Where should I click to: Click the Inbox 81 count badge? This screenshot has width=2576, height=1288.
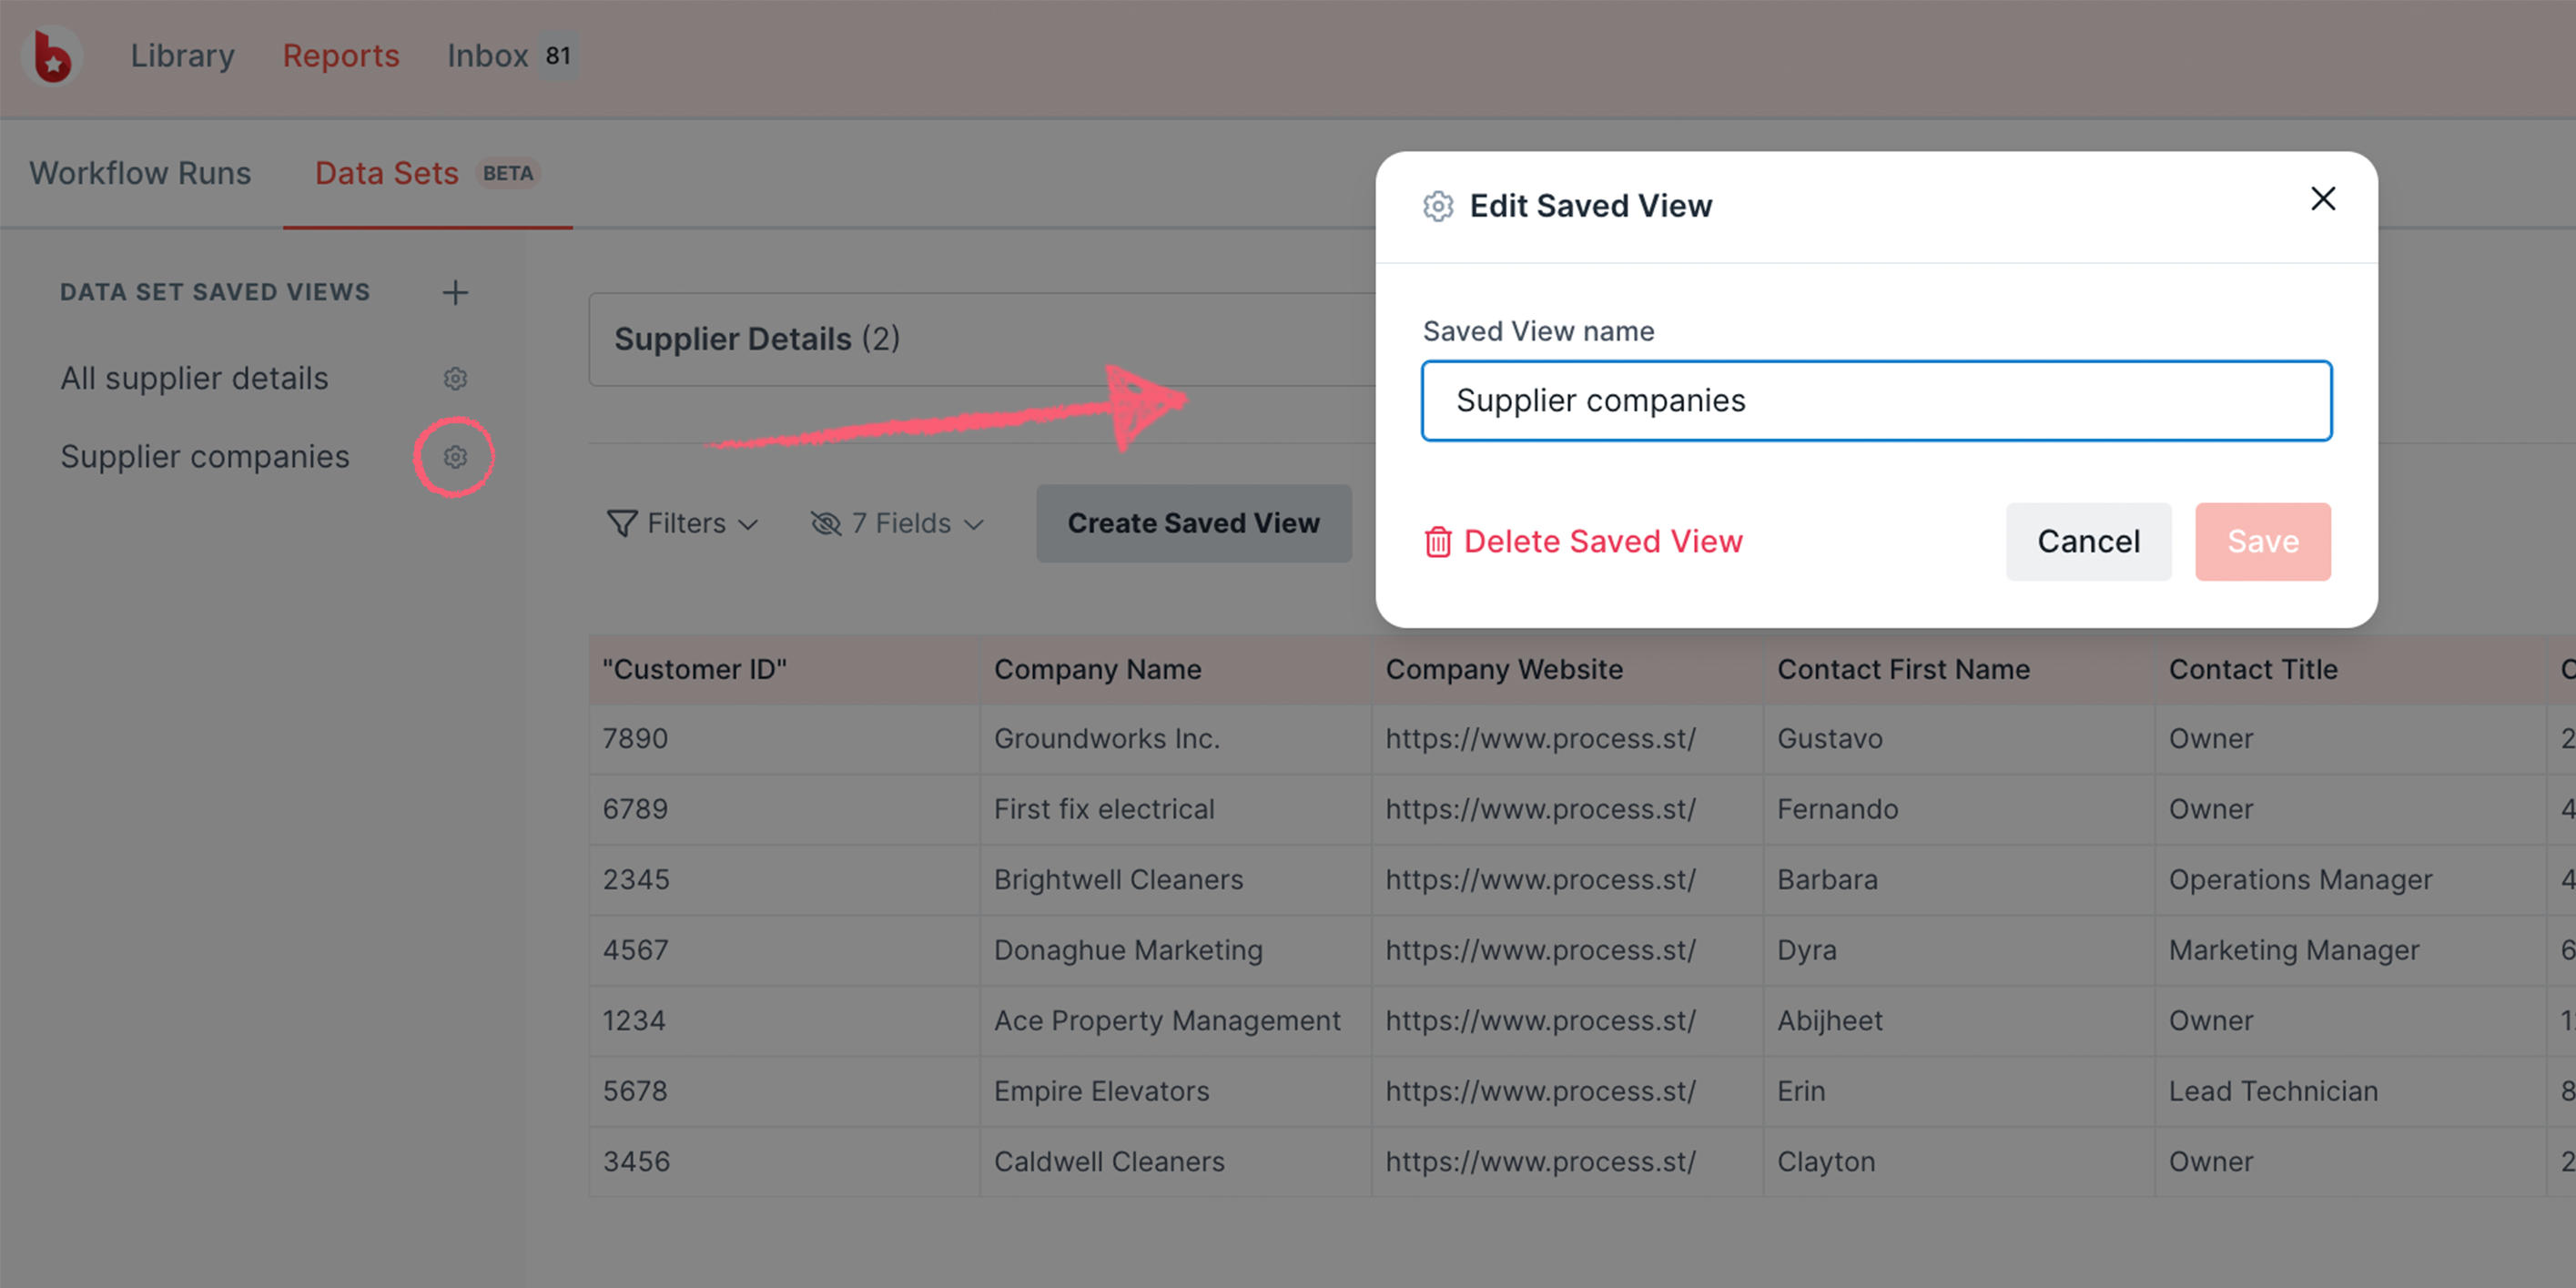click(558, 56)
